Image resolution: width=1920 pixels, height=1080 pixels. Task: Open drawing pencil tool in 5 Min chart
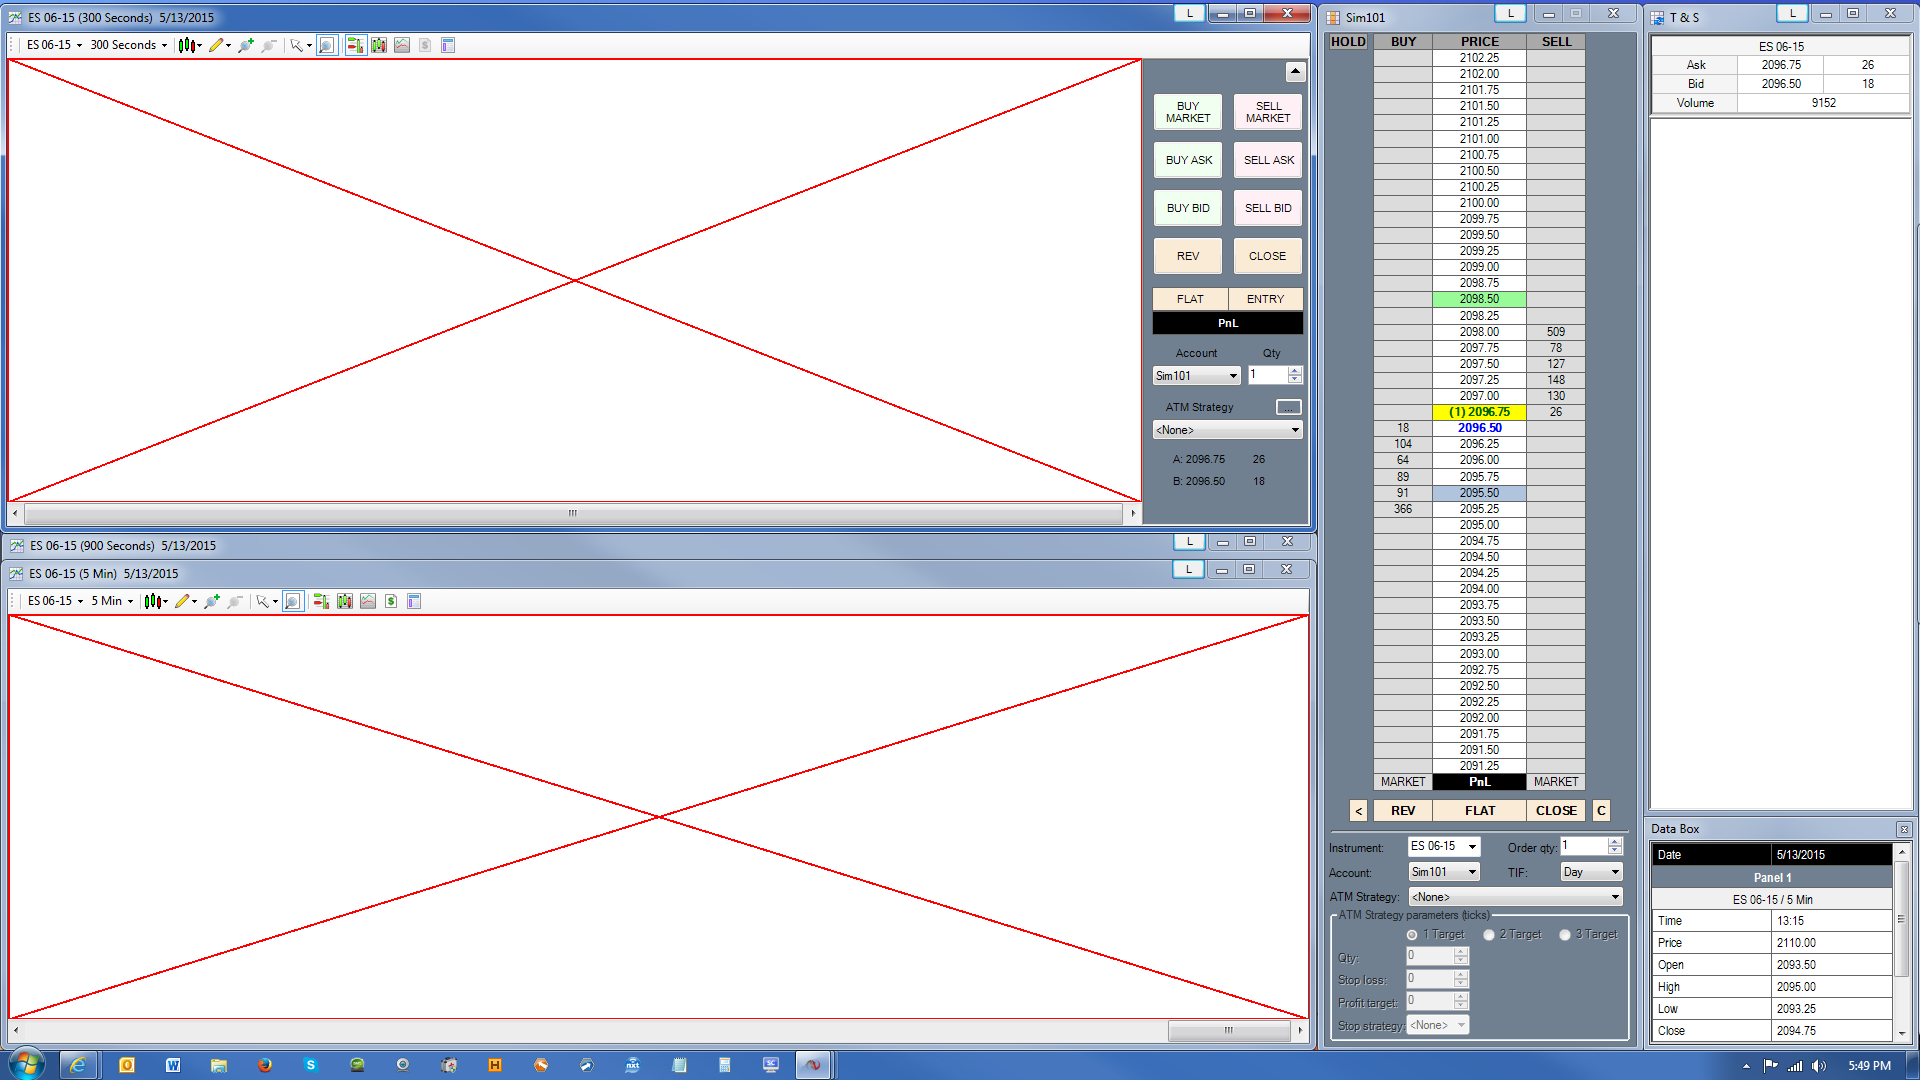[x=182, y=601]
